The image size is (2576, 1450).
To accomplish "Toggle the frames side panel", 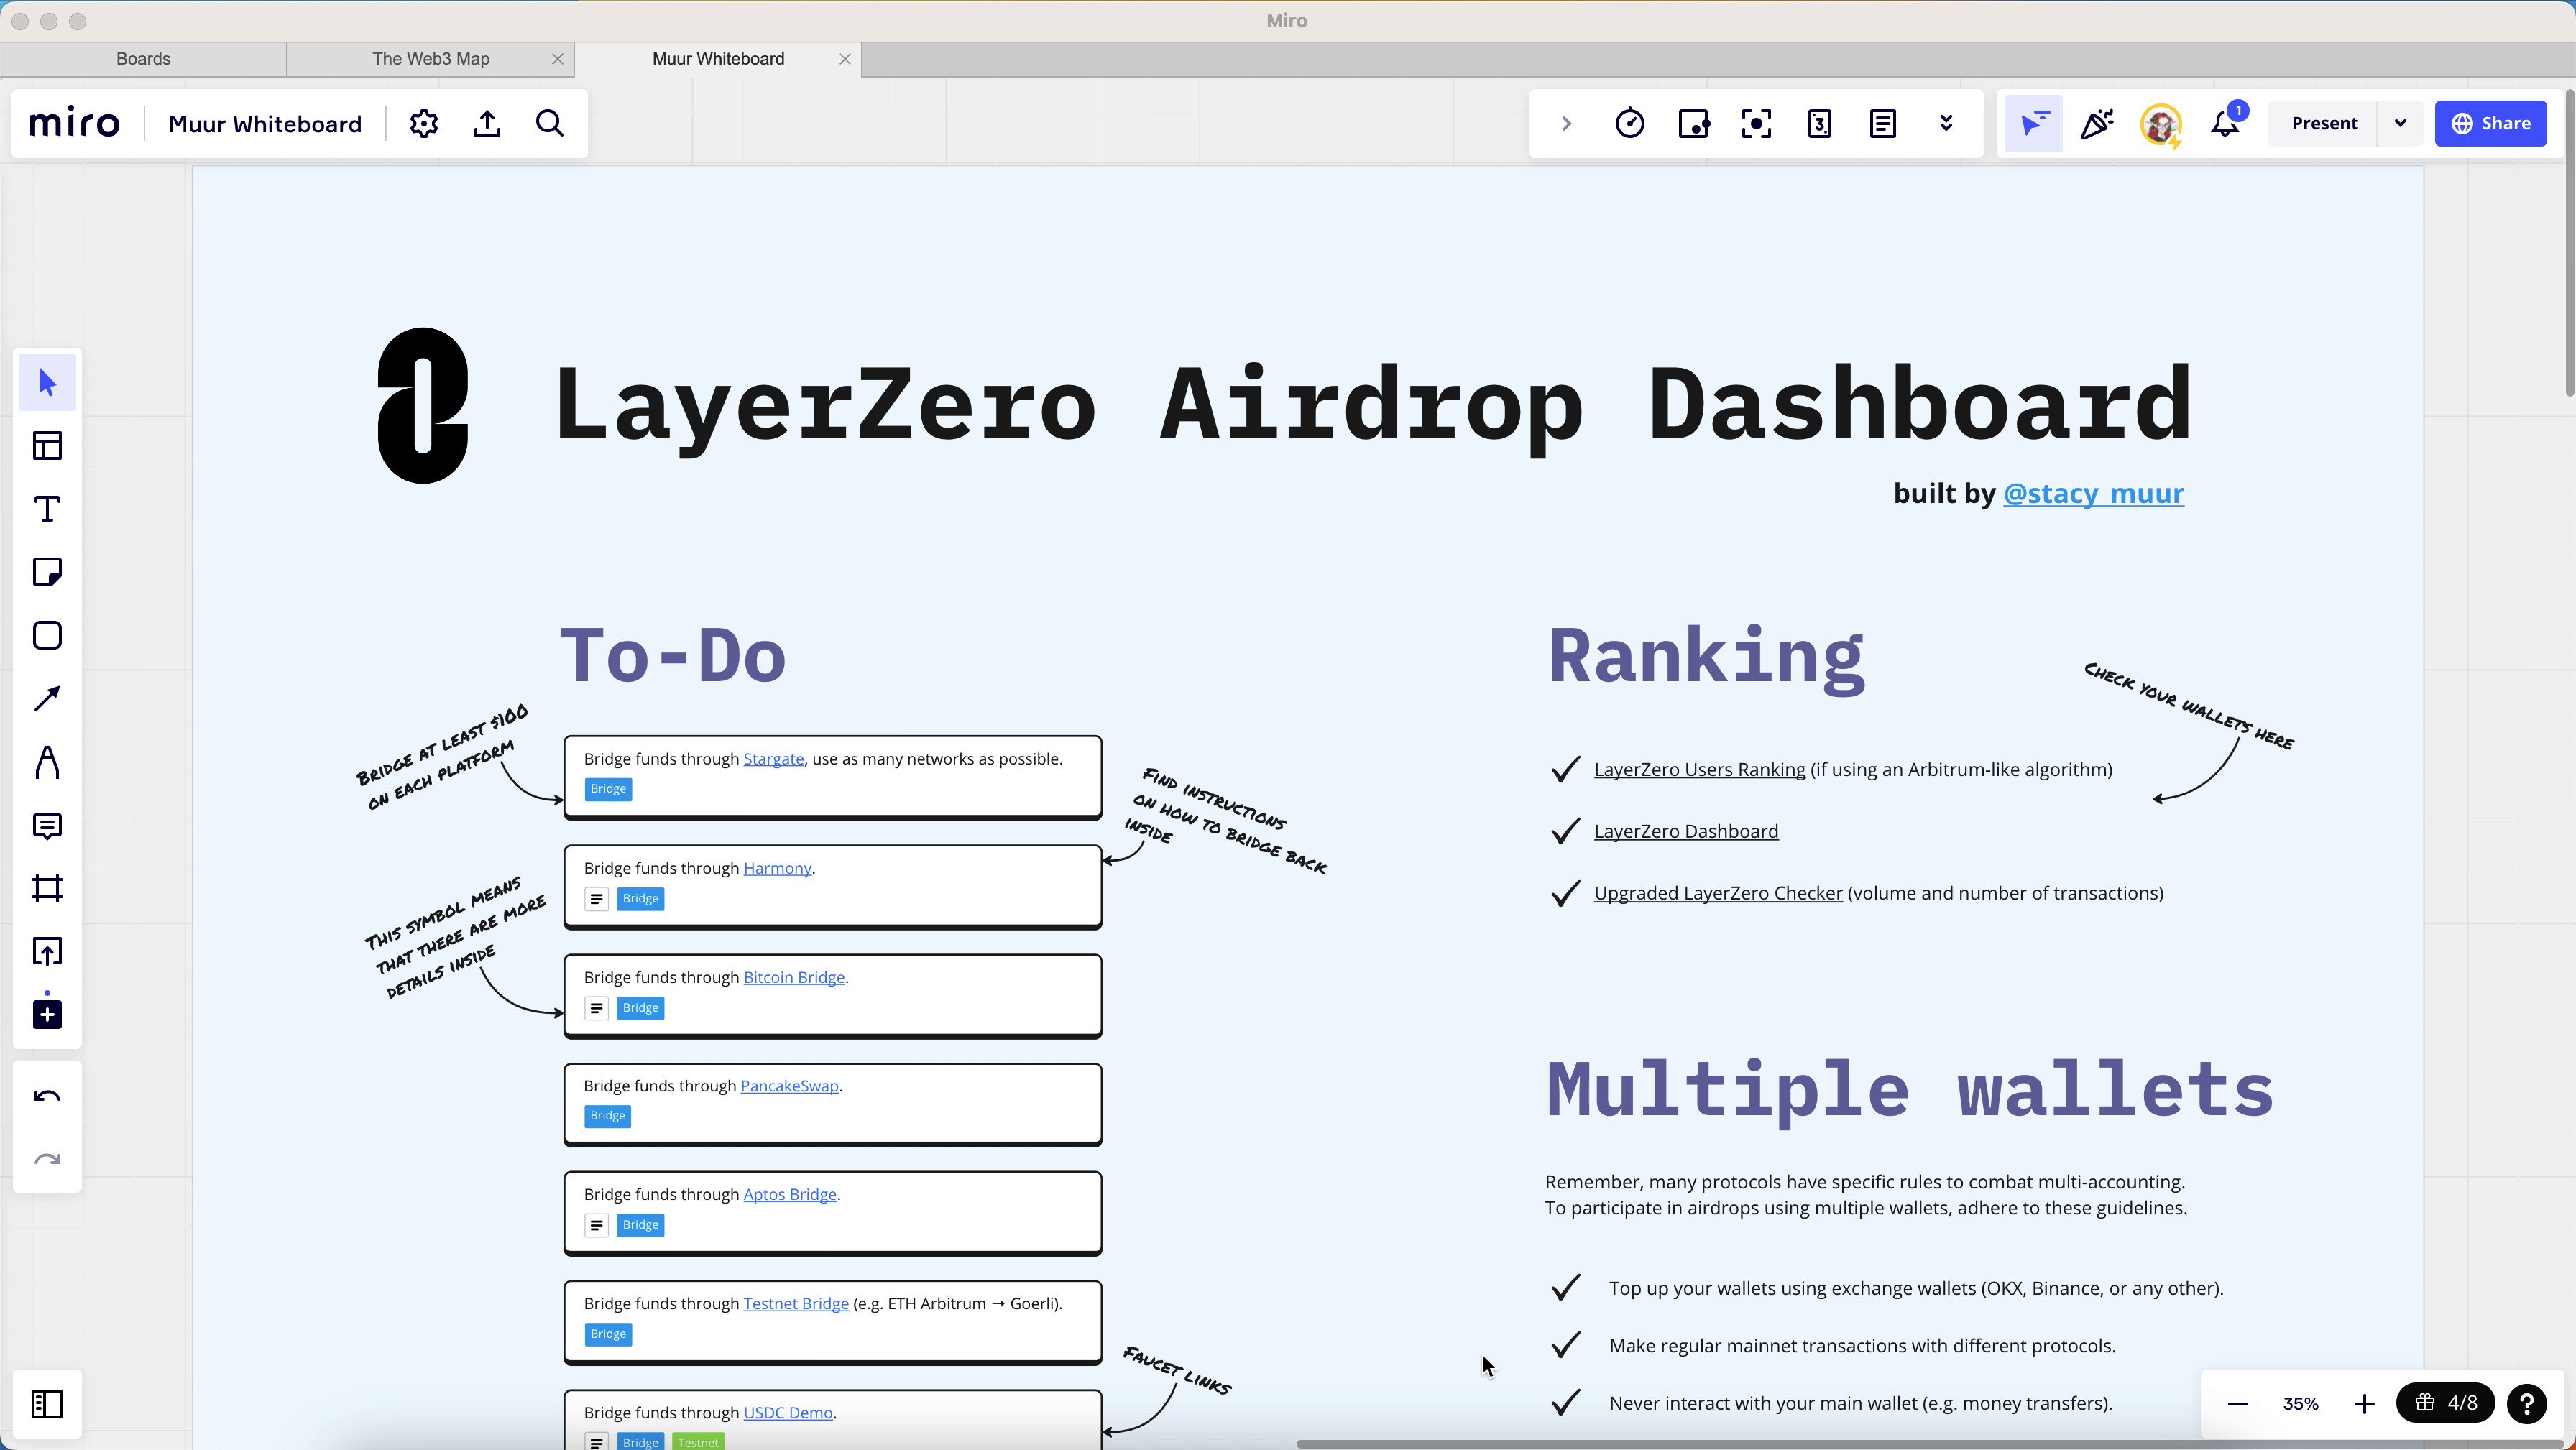I will pyautogui.click(x=47, y=1403).
